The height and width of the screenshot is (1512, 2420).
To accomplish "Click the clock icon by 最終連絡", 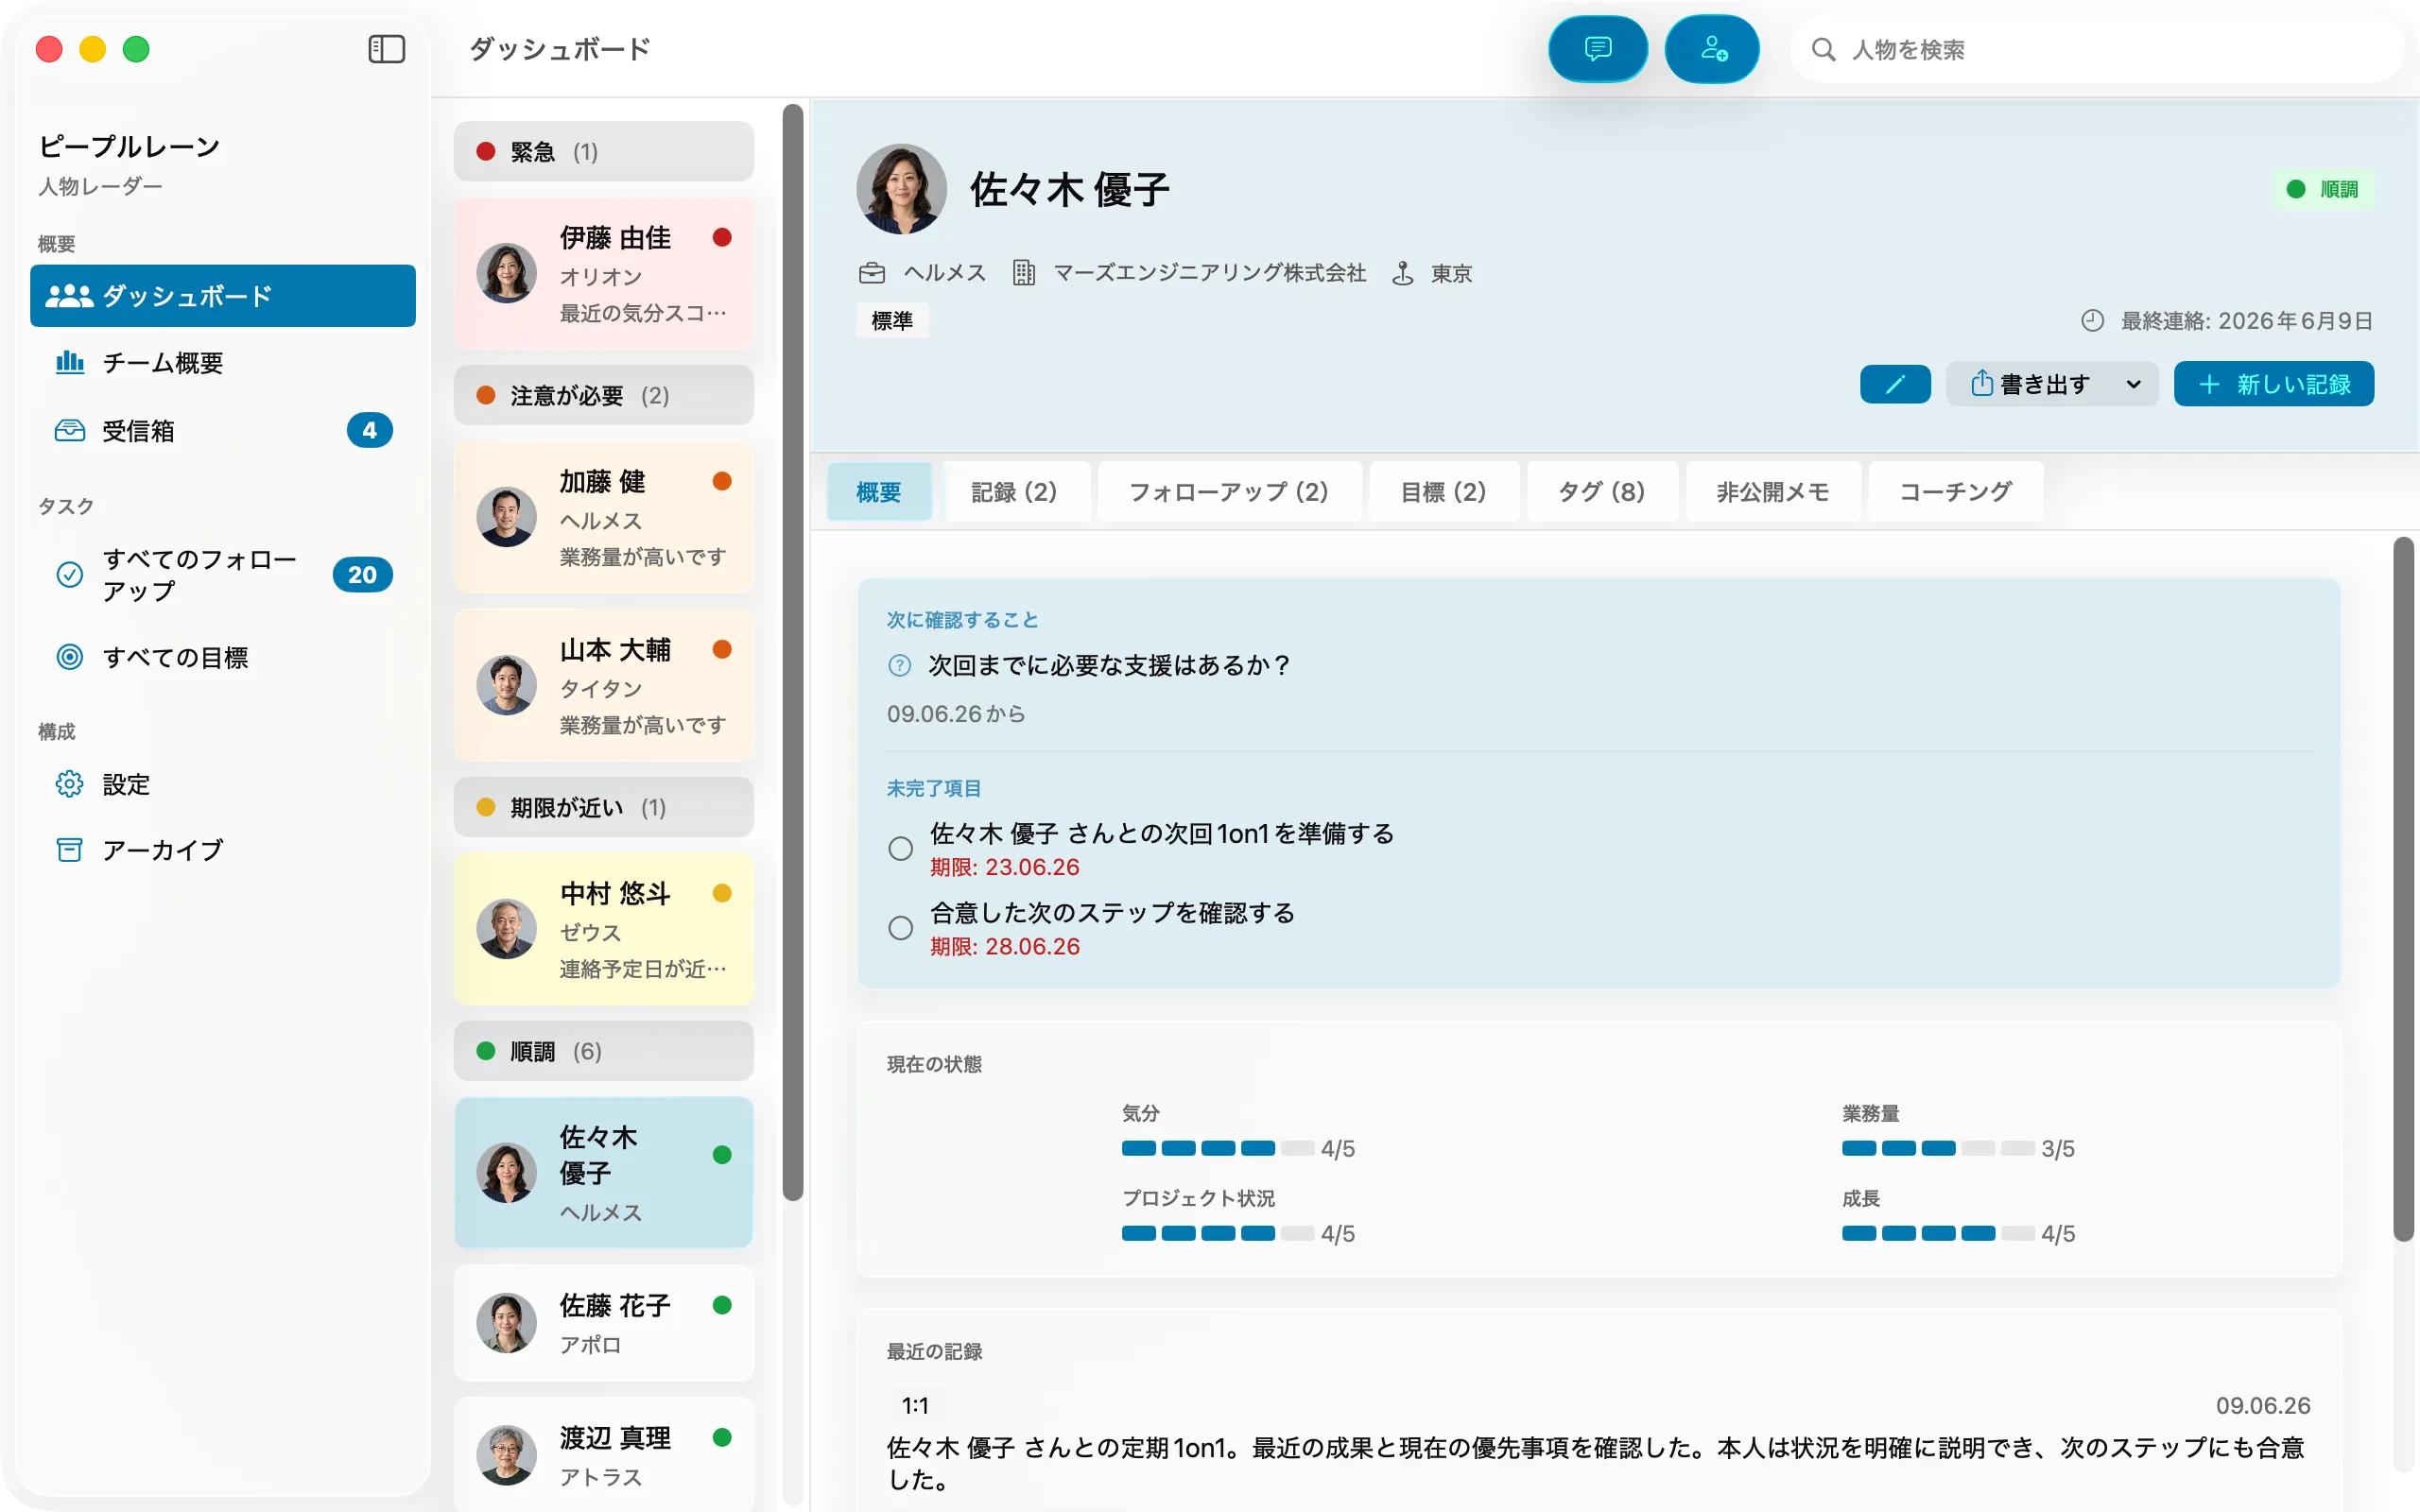I will click(x=2092, y=321).
